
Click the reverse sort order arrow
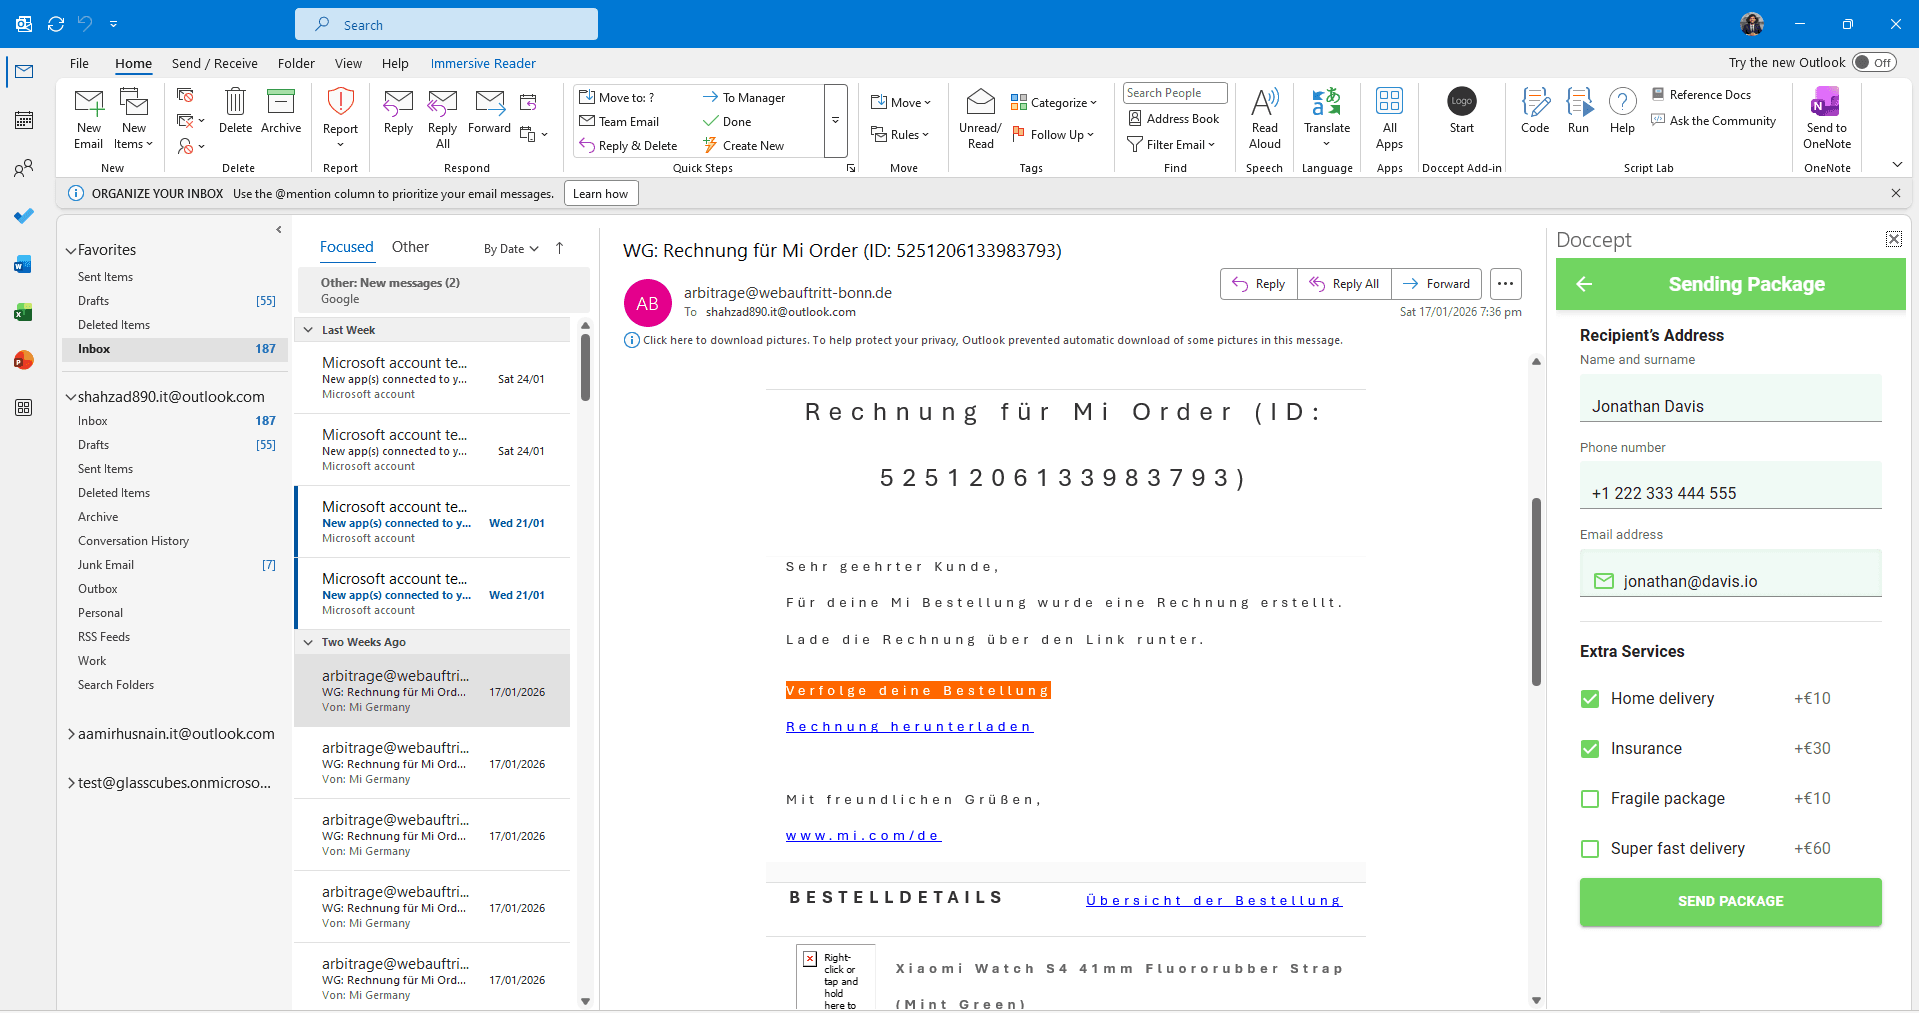pos(560,248)
